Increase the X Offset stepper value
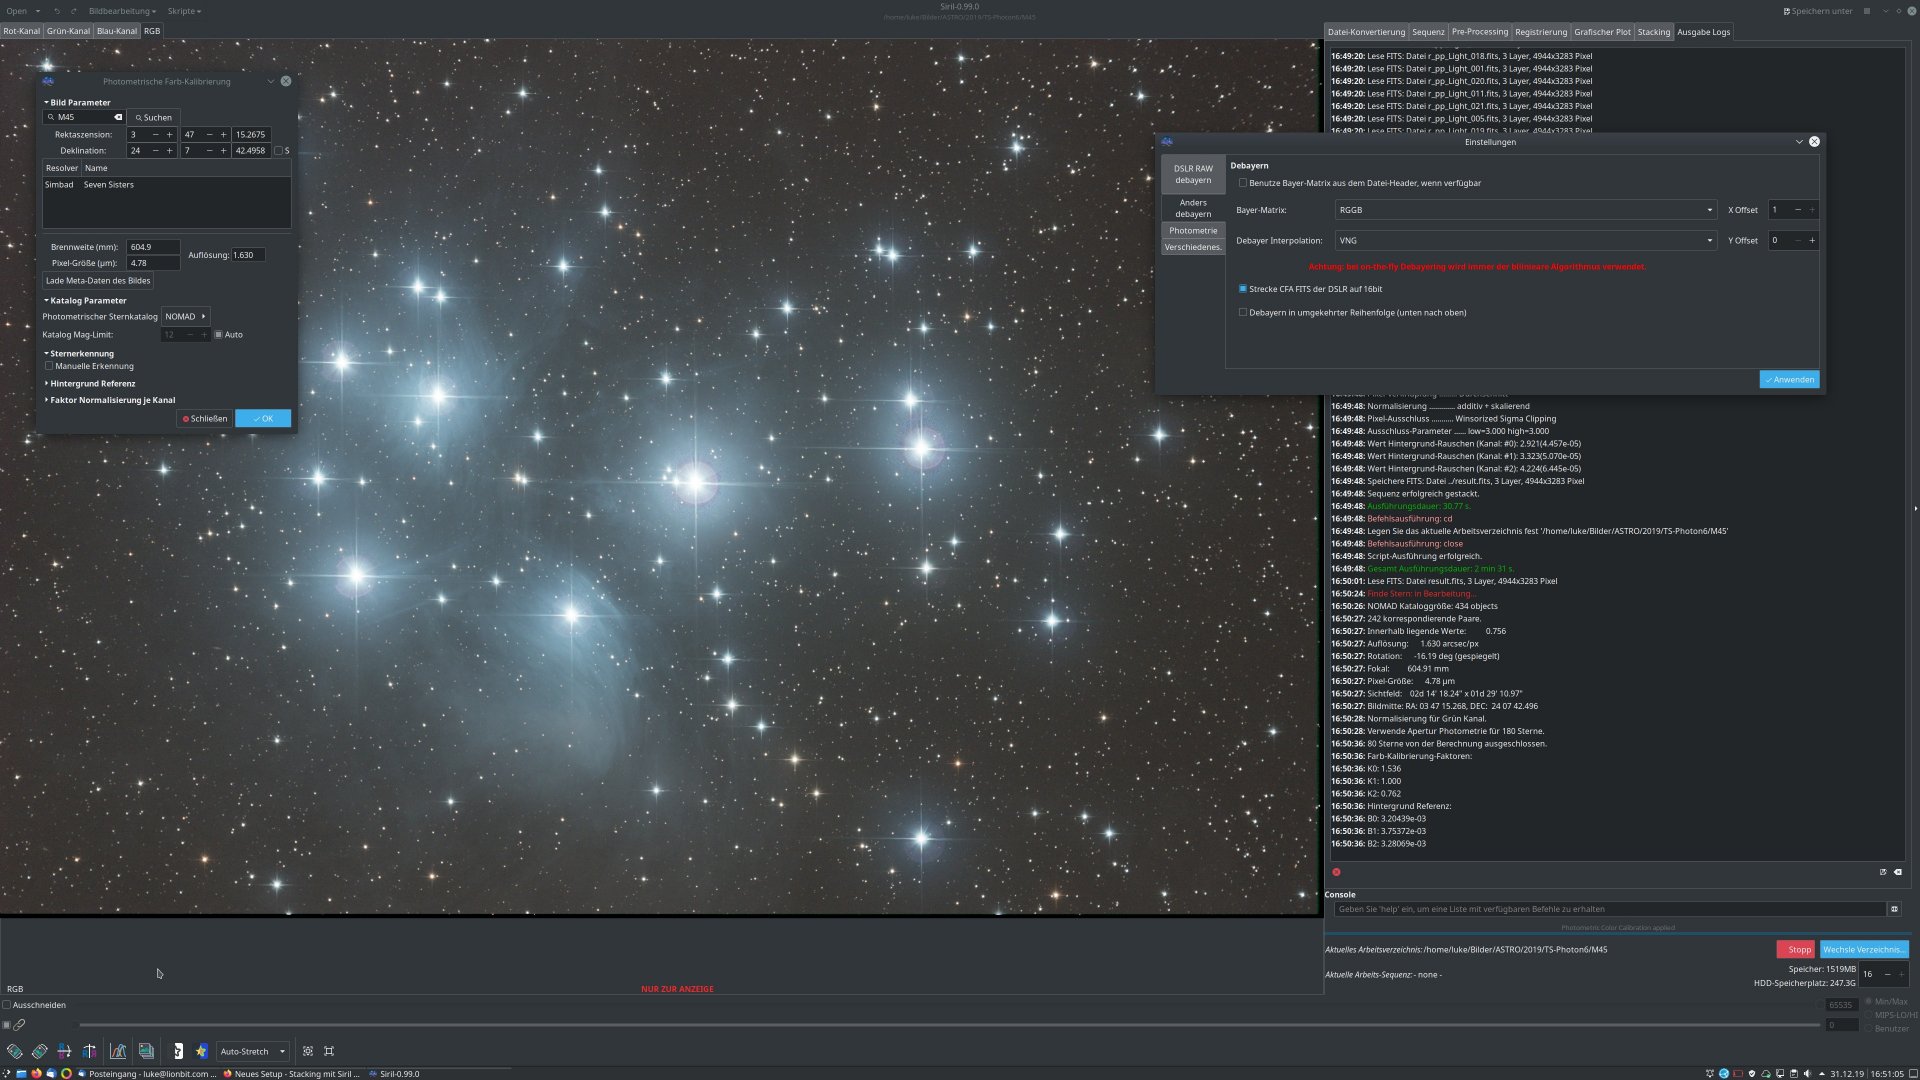 point(1811,210)
